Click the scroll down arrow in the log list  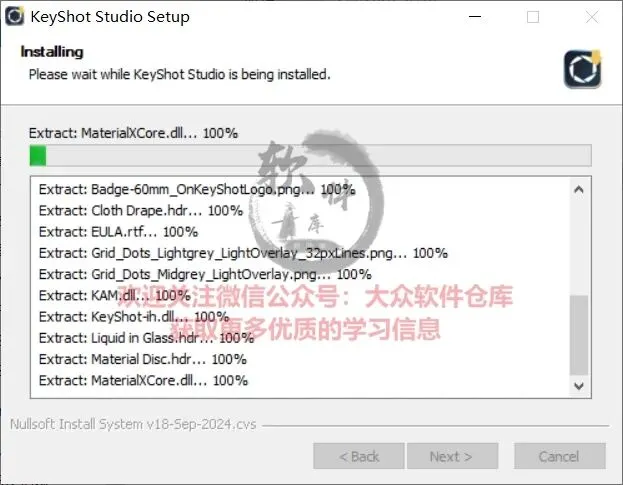pos(579,386)
